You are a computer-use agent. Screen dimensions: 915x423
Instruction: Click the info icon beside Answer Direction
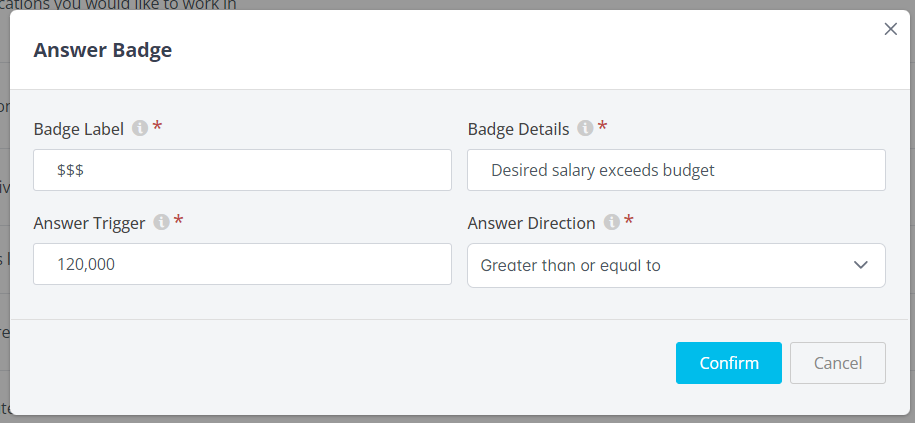click(611, 223)
